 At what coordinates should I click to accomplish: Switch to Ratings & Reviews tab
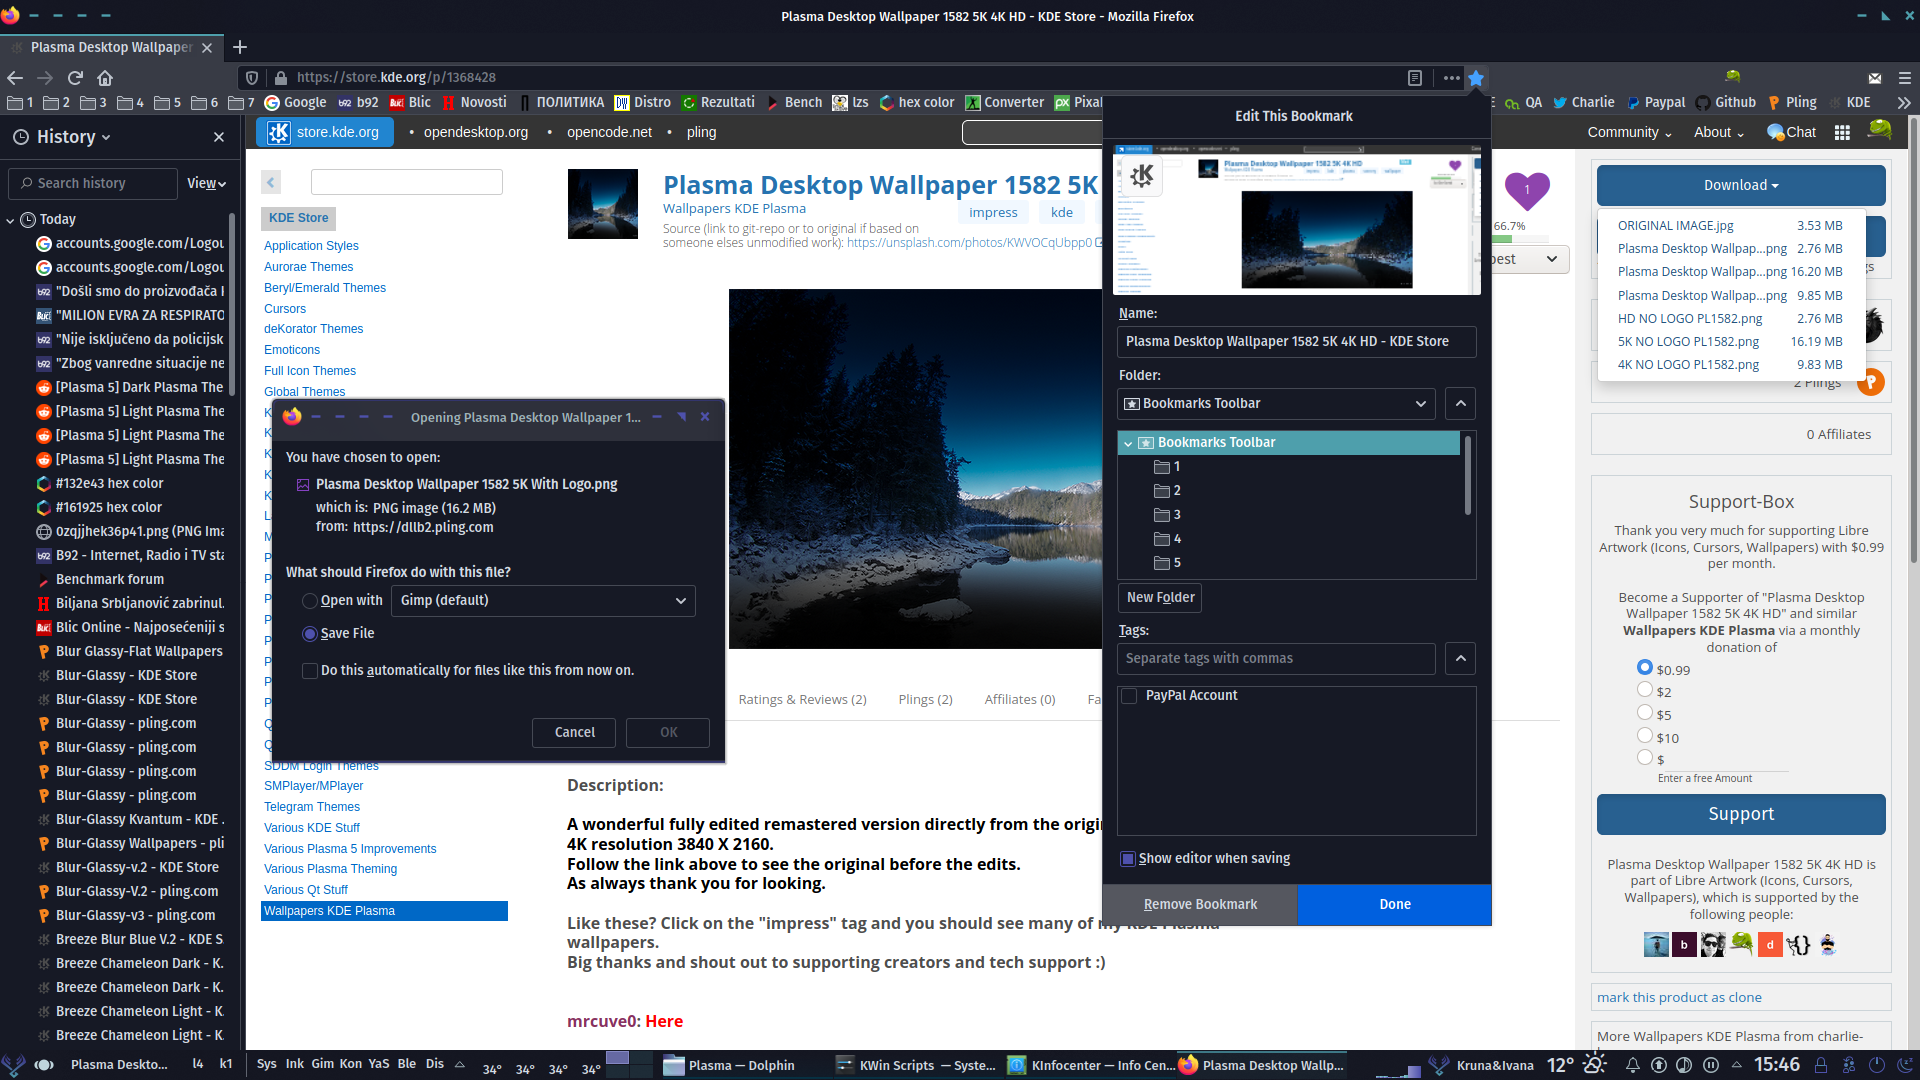click(x=802, y=700)
